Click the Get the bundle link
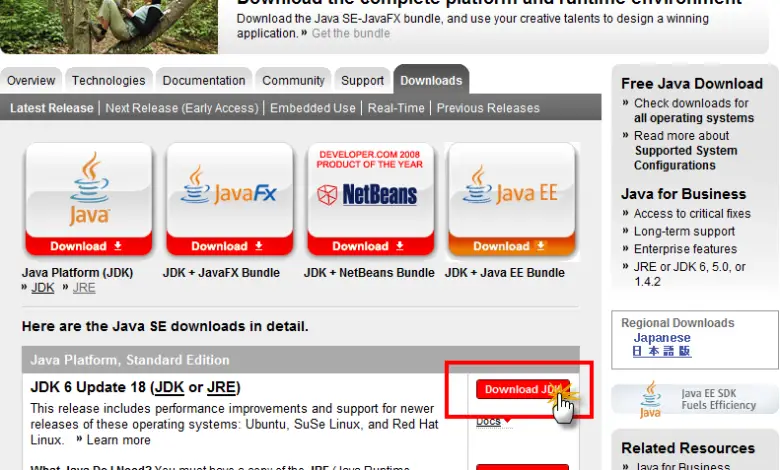 click(x=351, y=33)
